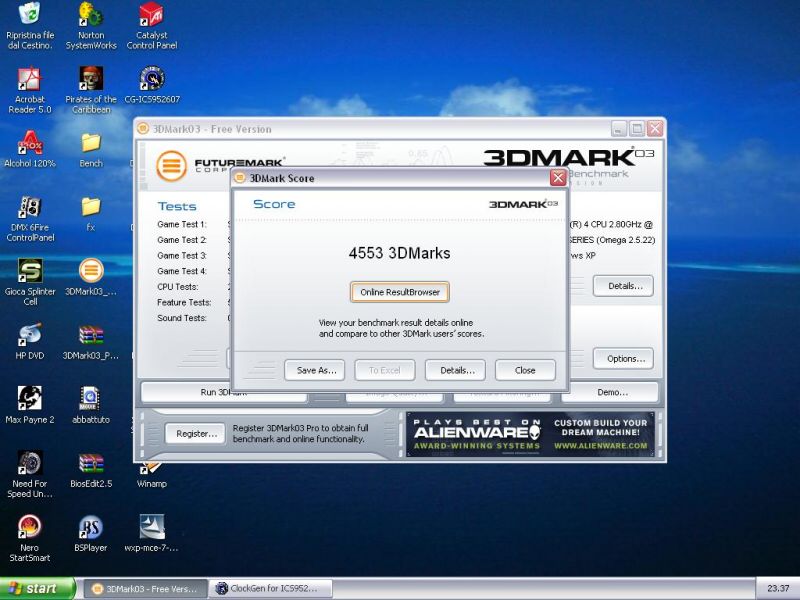Click the "4553 3DMarks" score text
The image size is (800, 600).
tap(399, 253)
